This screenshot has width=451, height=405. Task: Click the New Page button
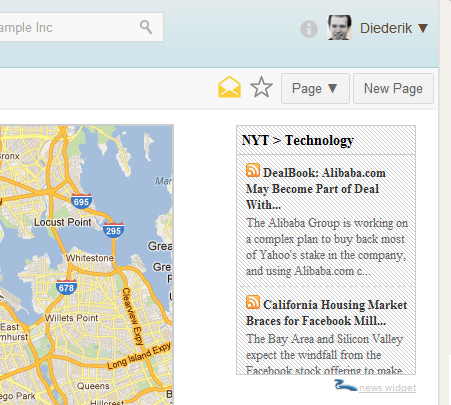pos(393,89)
